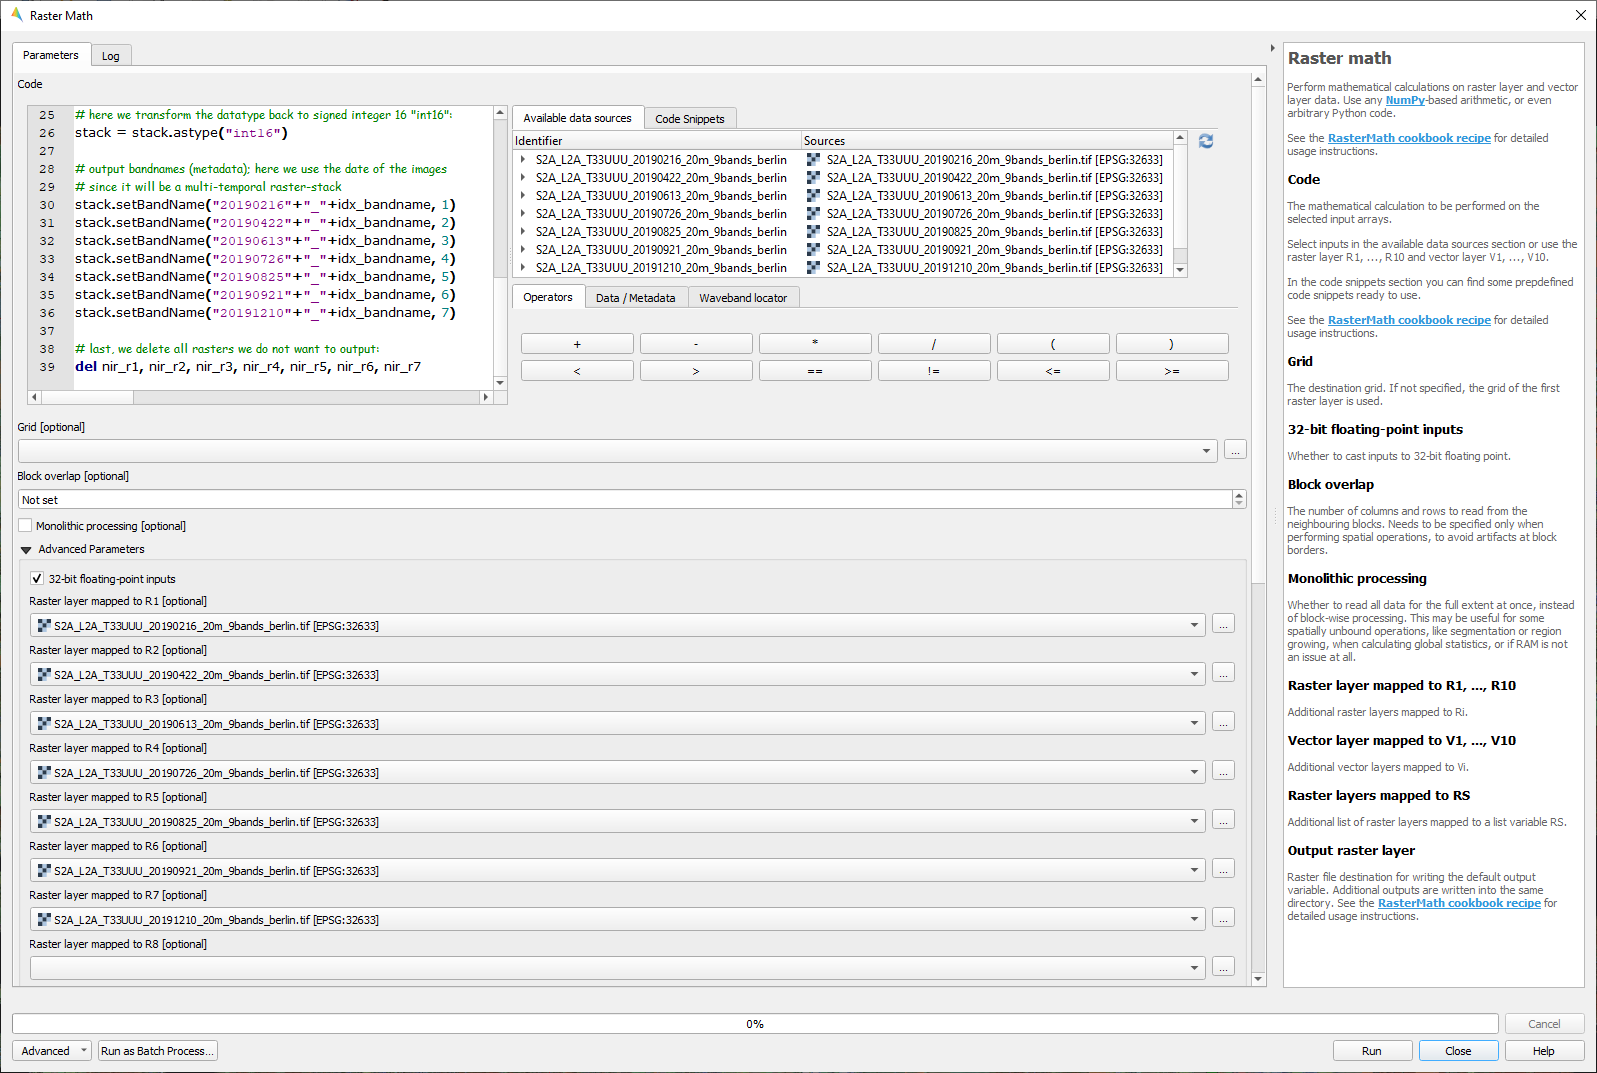Switch to the Log tab
Screen dimensions: 1597x1073
110,56
